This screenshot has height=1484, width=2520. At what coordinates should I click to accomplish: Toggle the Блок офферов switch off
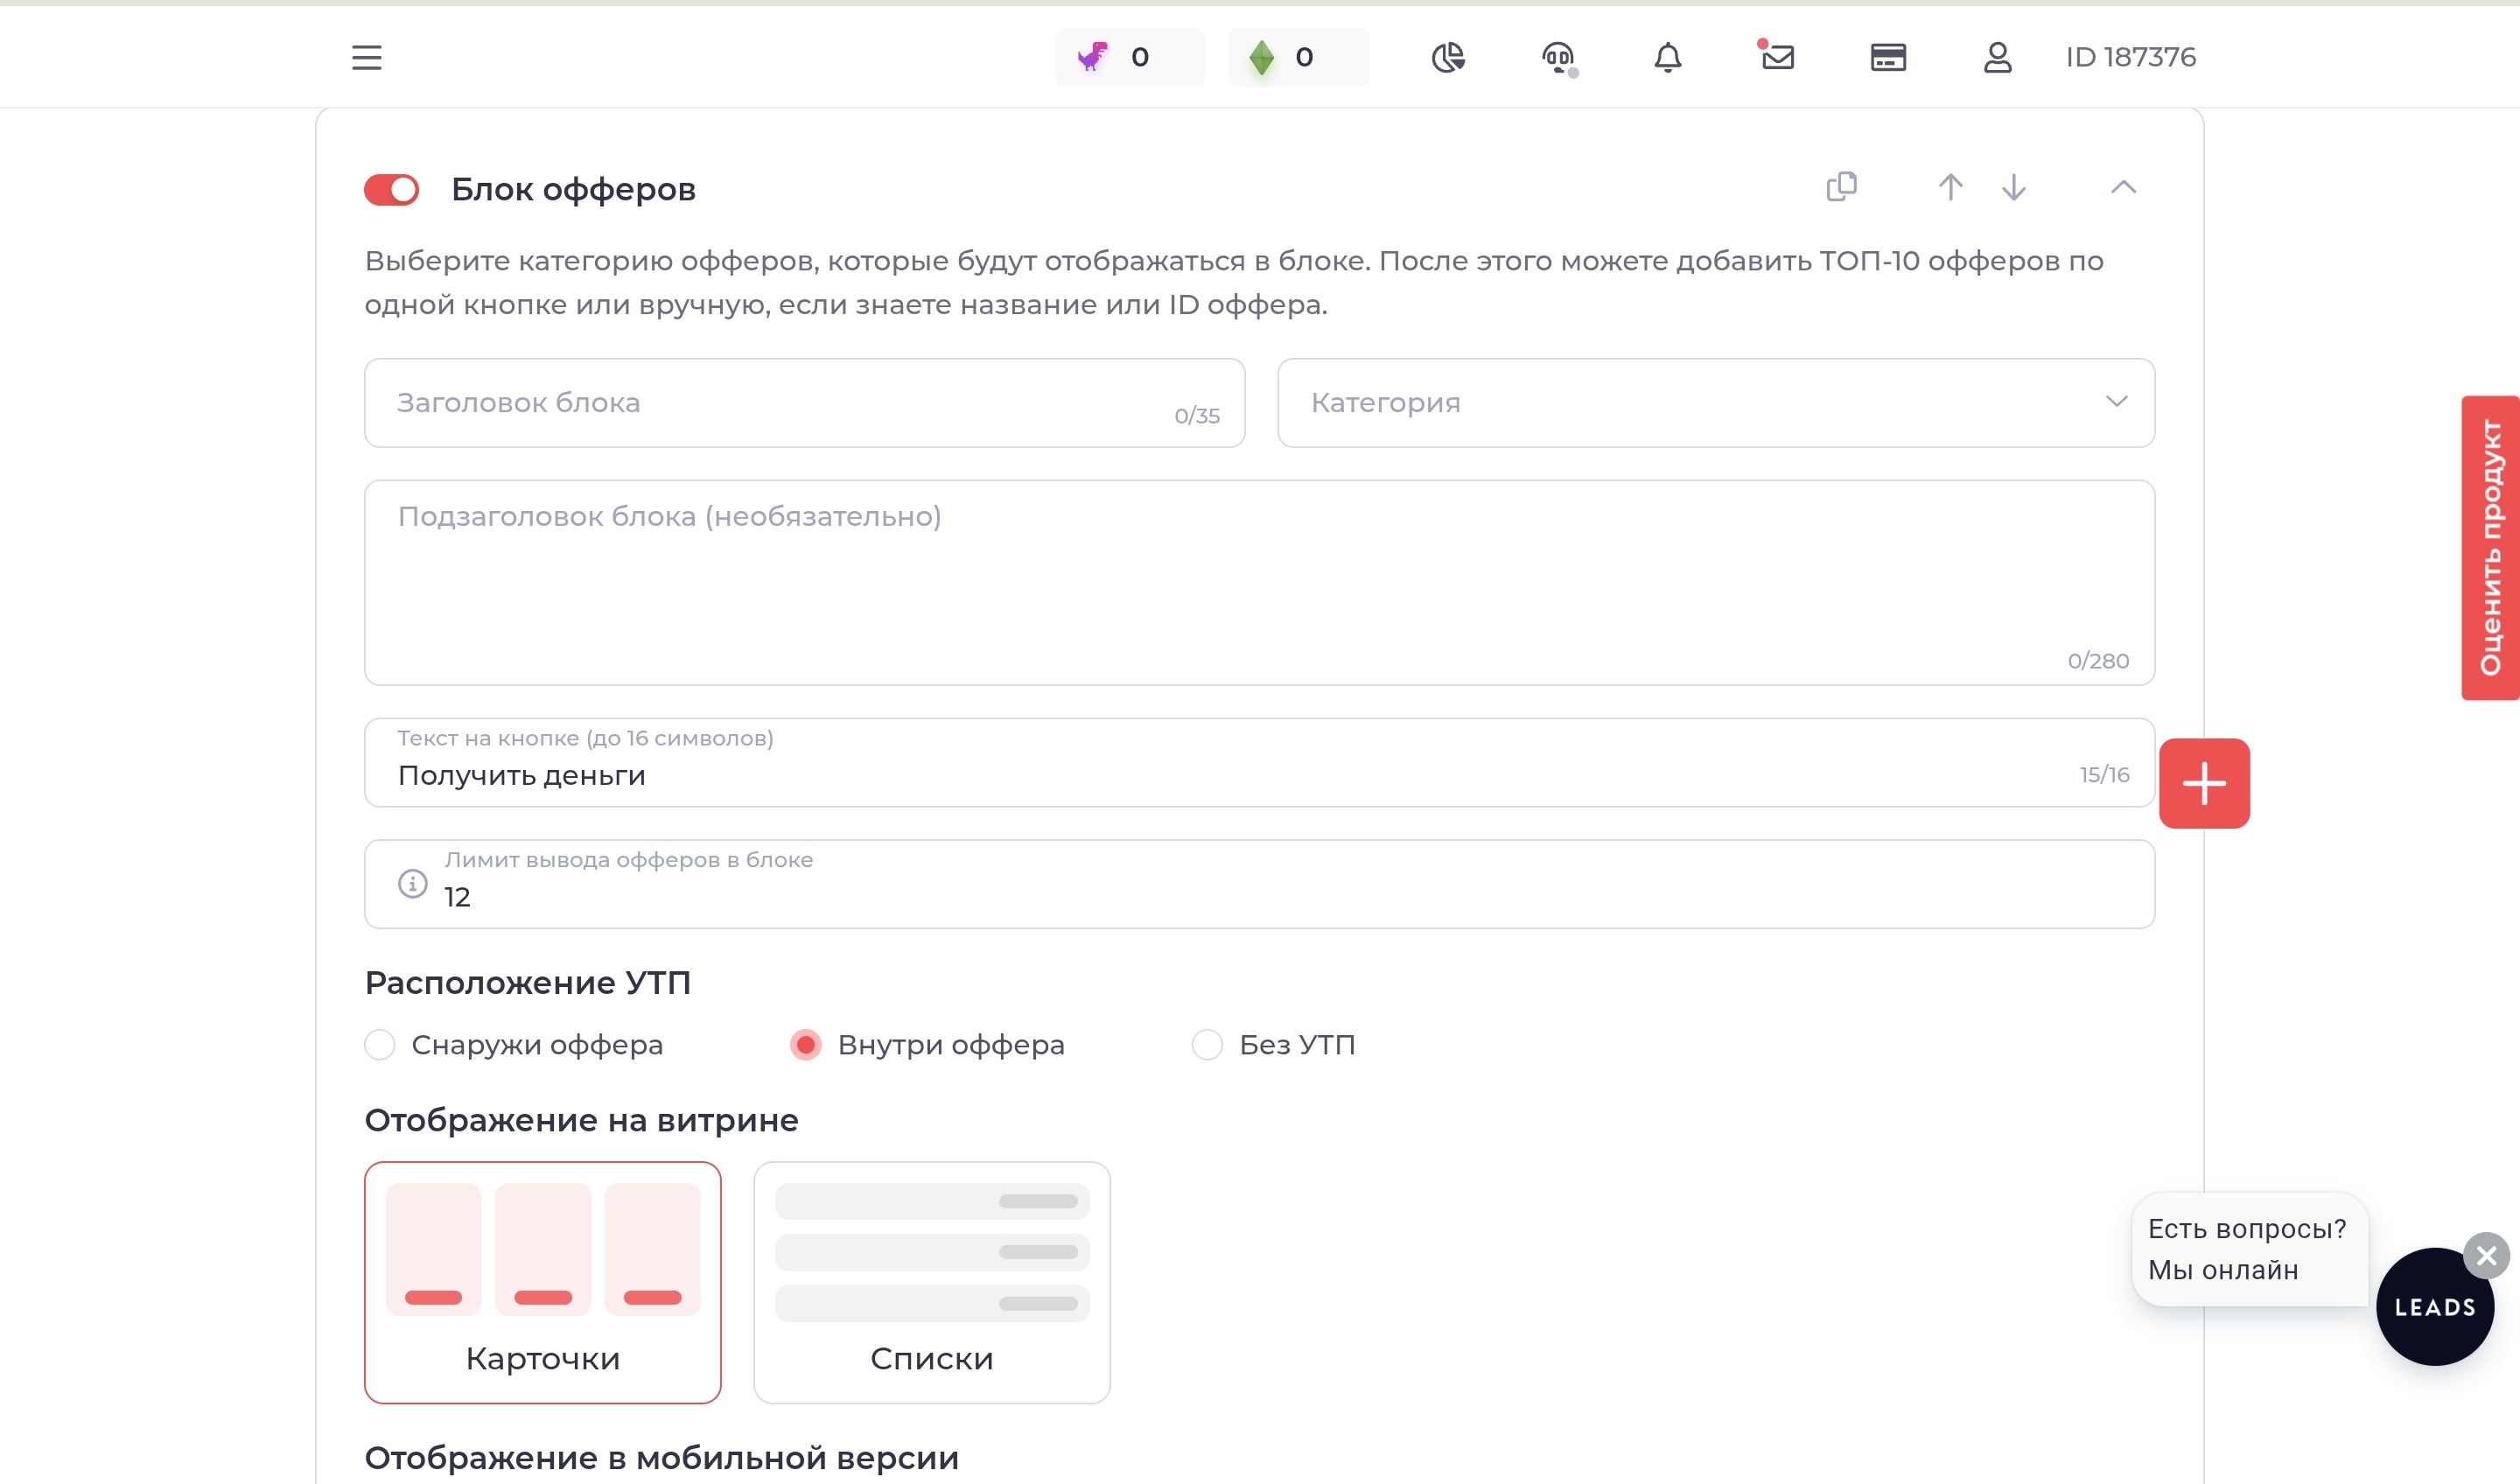click(391, 190)
